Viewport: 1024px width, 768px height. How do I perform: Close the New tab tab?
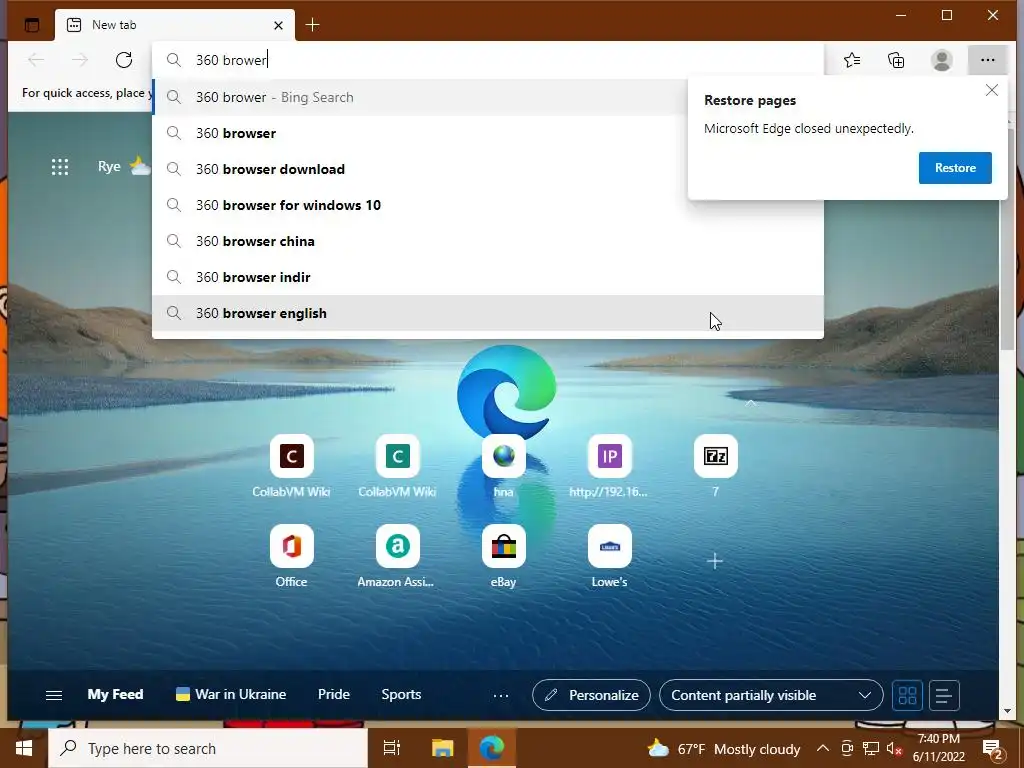pyautogui.click(x=278, y=25)
